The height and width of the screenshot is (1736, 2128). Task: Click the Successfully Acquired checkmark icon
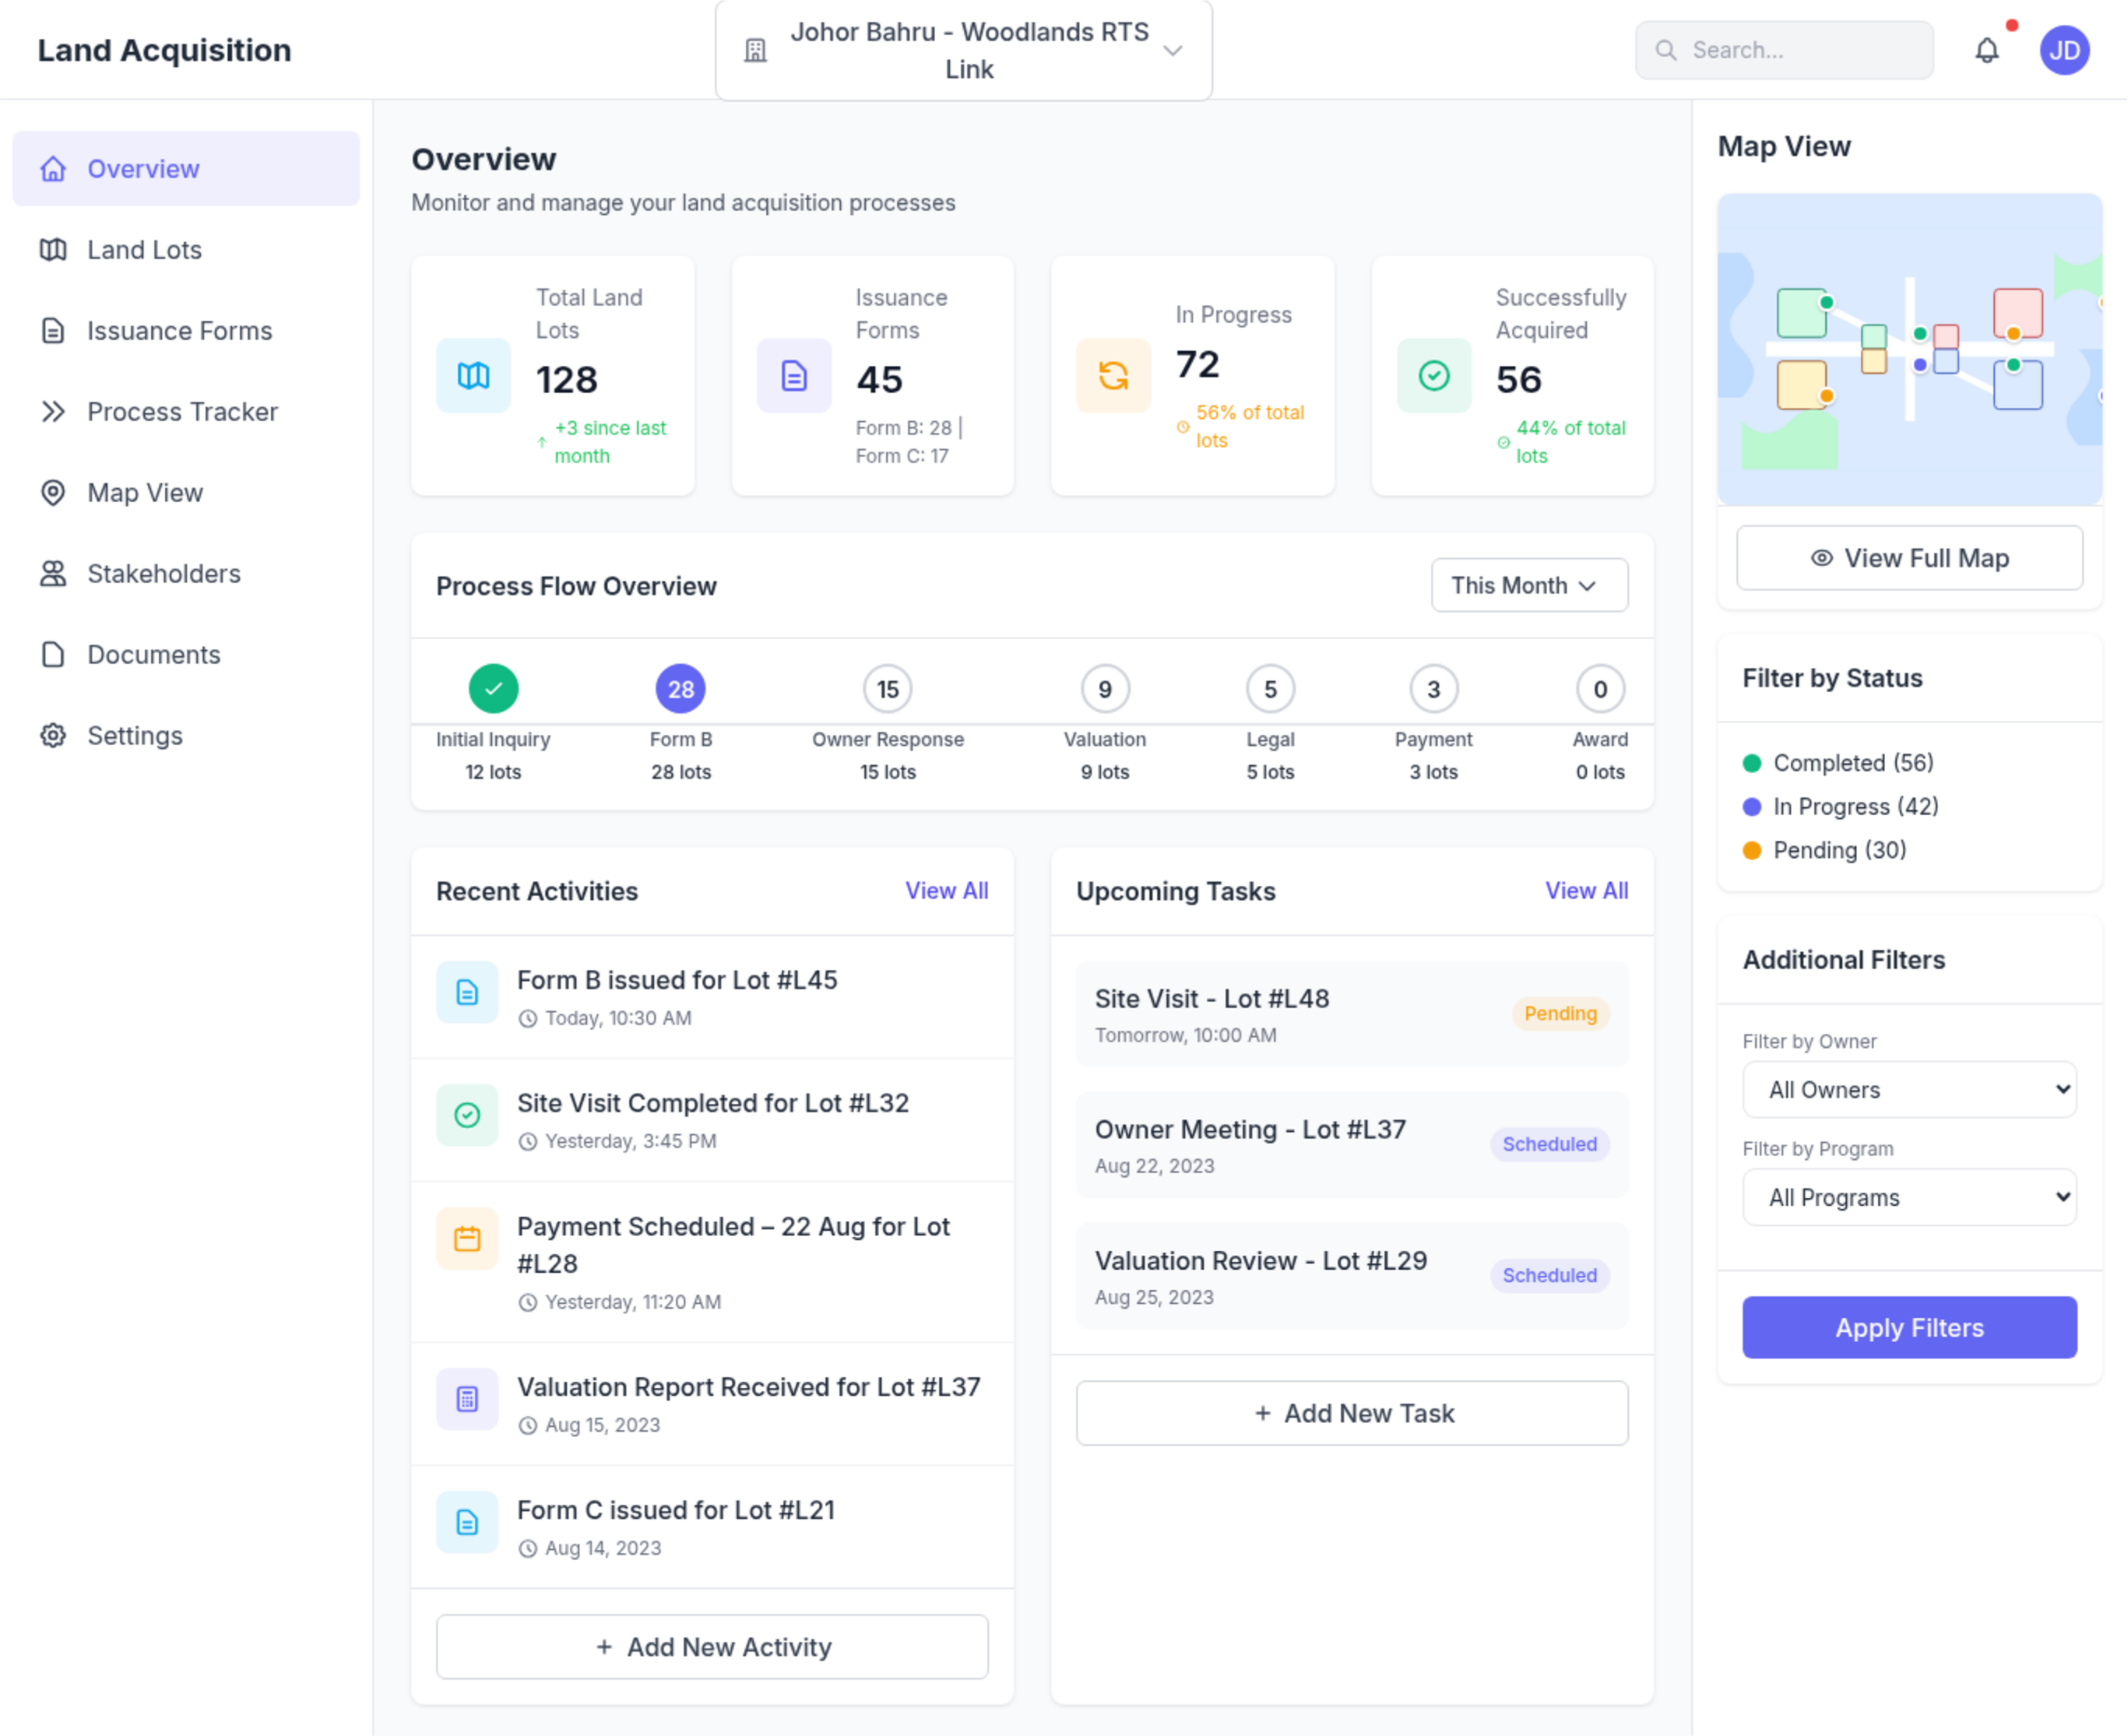tap(1433, 376)
